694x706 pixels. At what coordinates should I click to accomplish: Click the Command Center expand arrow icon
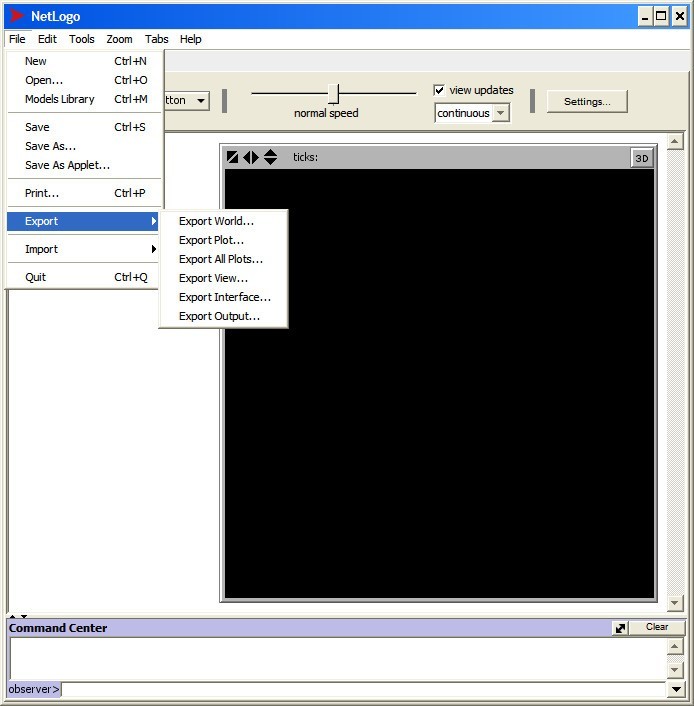[x=620, y=628]
